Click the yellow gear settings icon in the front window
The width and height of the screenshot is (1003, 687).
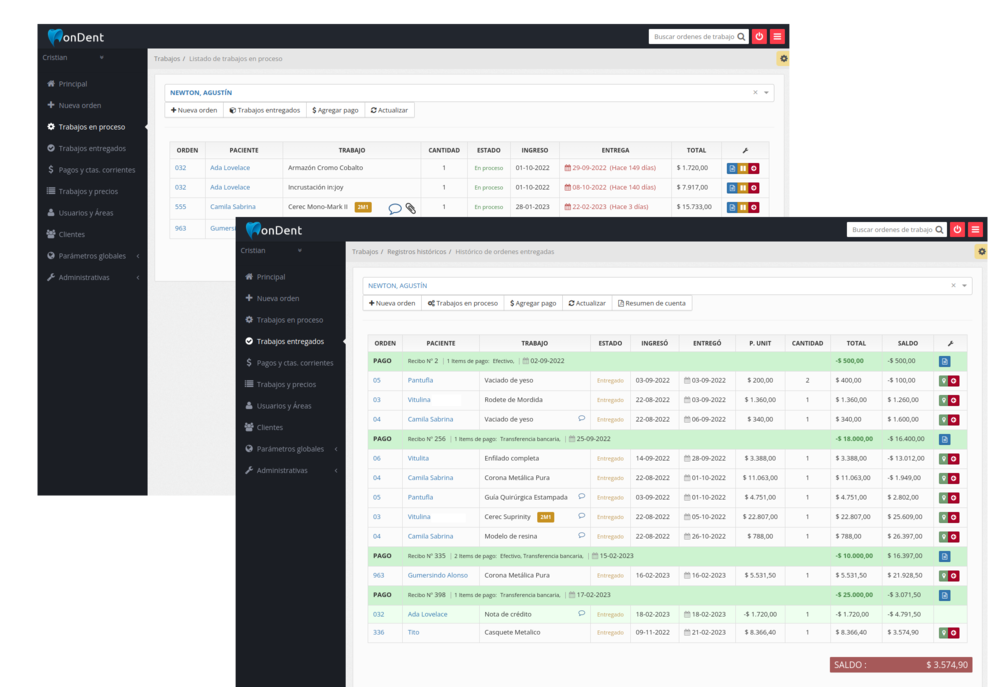pos(981,252)
